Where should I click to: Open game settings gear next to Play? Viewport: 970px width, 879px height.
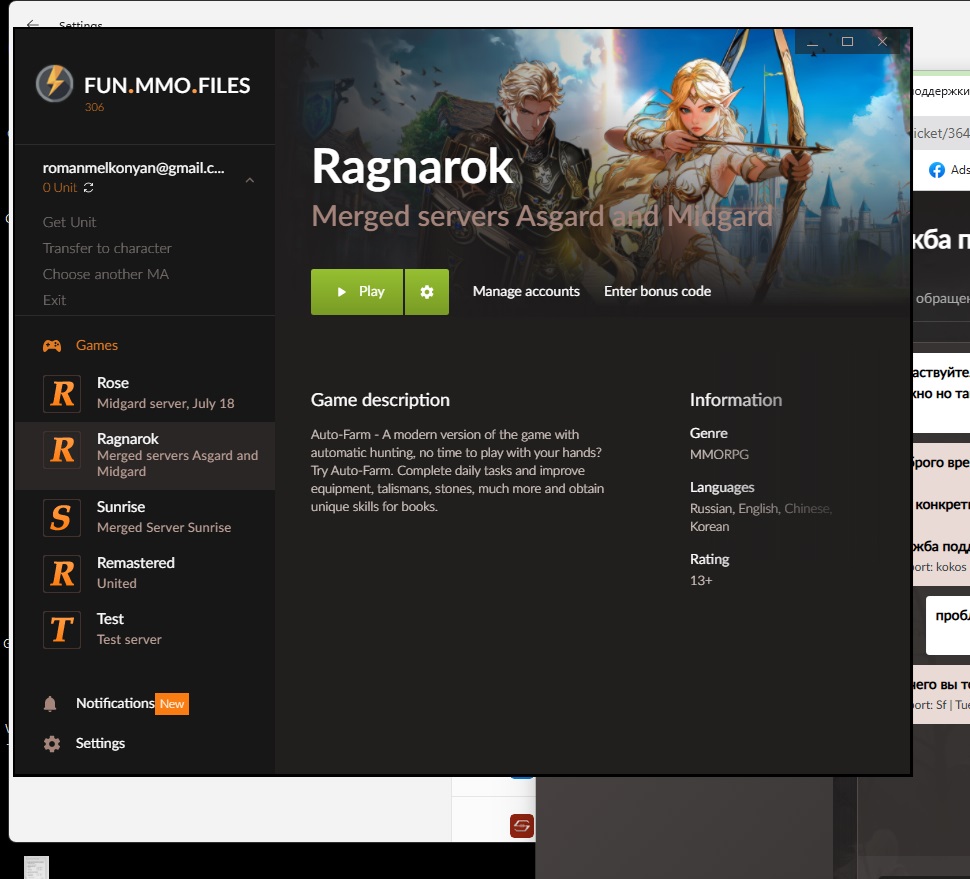point(427,292)
